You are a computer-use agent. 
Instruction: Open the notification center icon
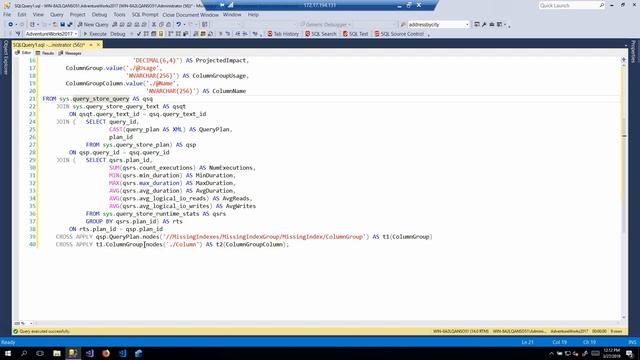click(630, 353)
